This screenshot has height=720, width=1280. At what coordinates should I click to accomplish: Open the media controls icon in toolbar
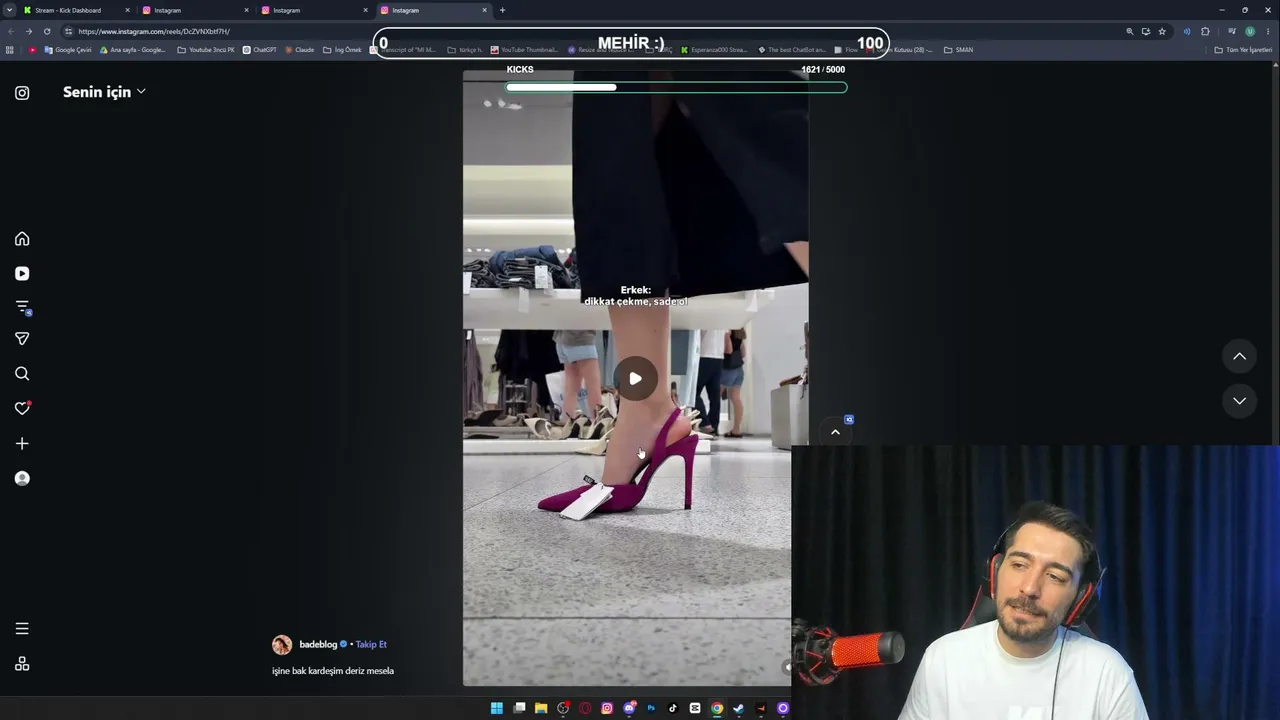coord(1232,31)
